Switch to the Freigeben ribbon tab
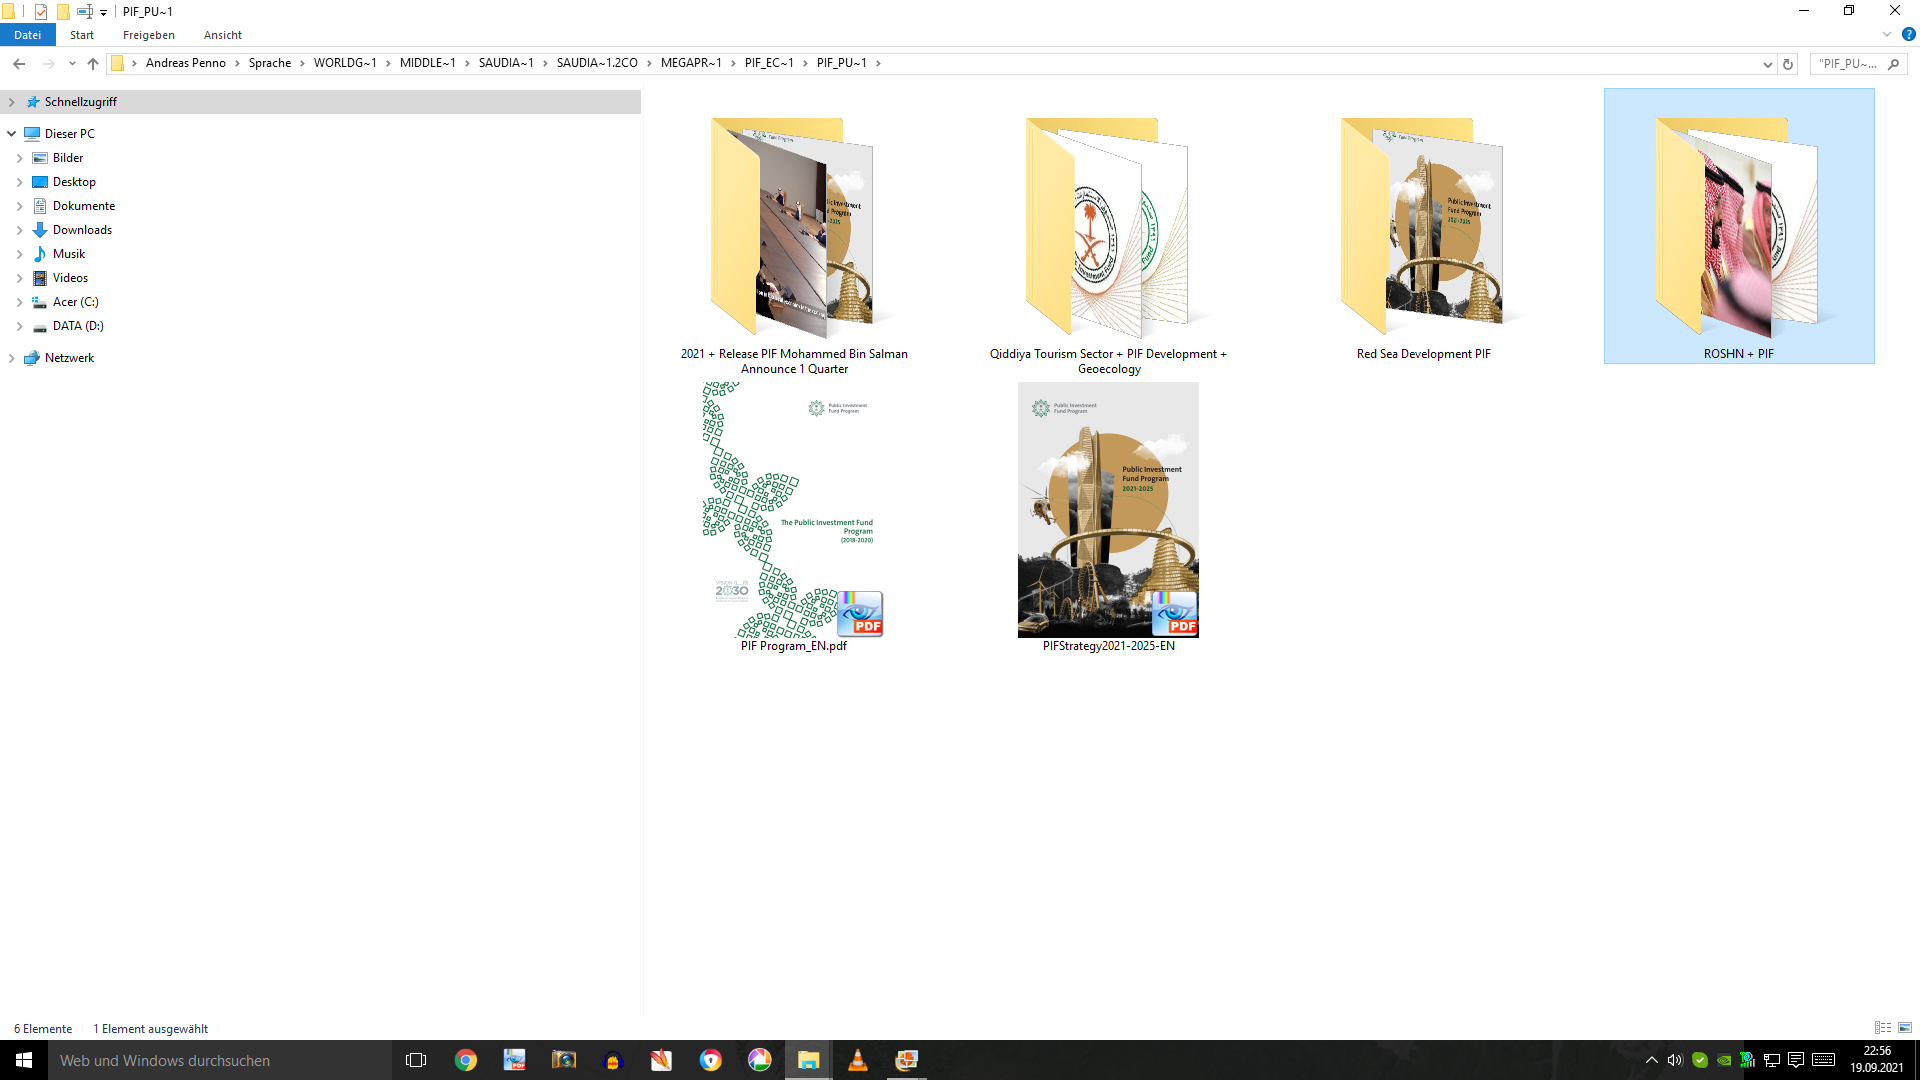This screenshot has height=1080, width=1920. click(149, 35)
